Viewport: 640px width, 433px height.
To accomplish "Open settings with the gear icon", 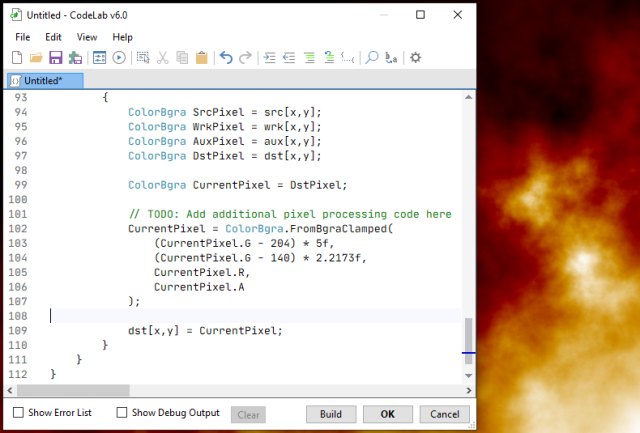I will [x=416, y=58].
